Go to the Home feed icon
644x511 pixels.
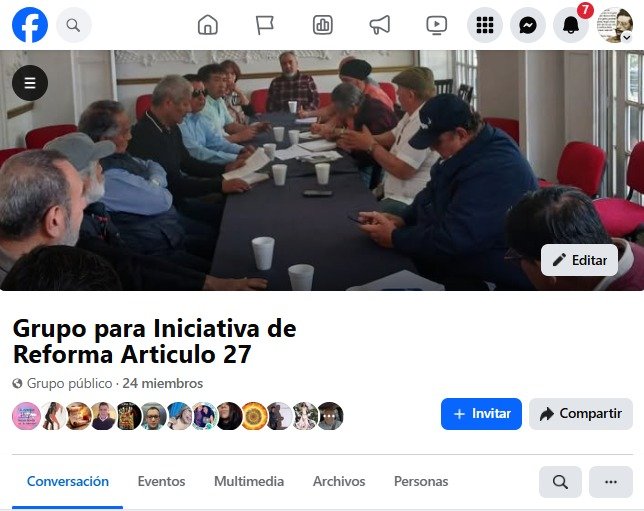point(208,25)
